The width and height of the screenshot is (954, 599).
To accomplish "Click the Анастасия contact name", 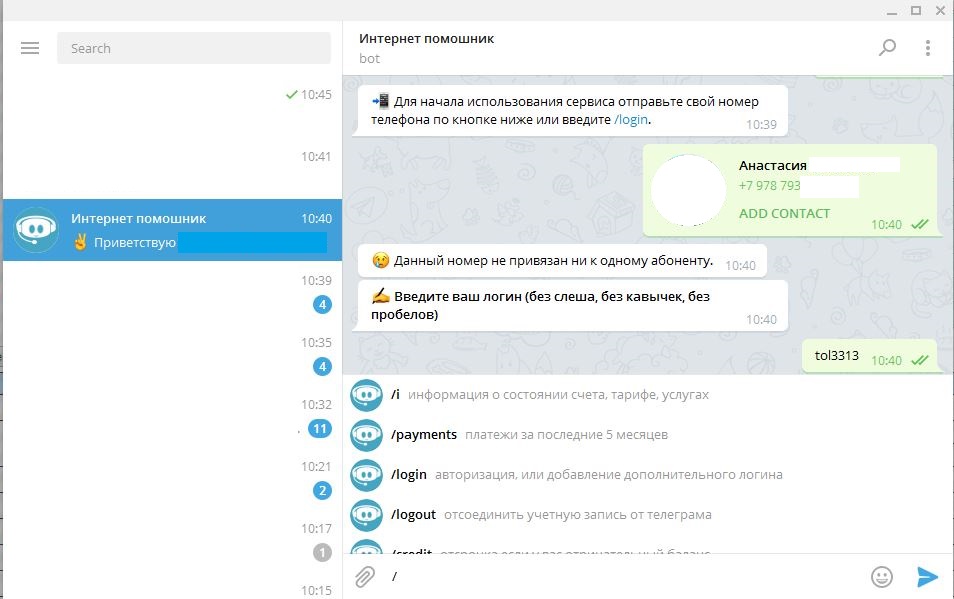I will coord(773,165).
